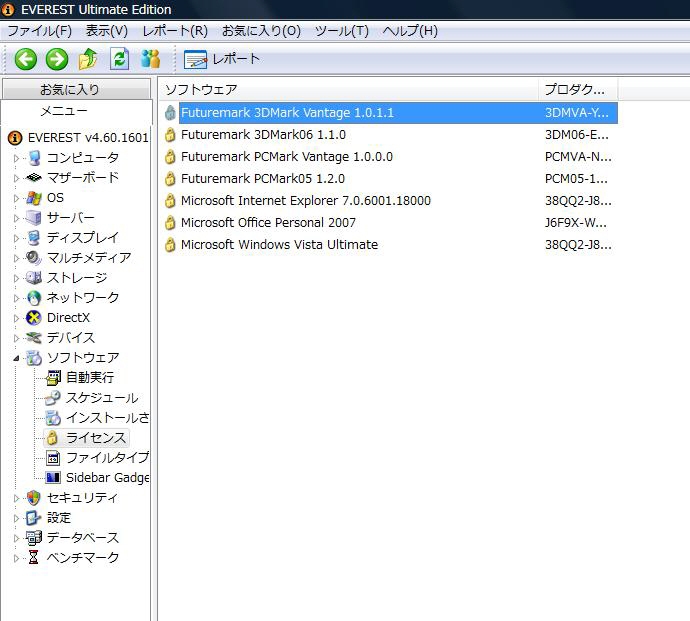Click the green Back arrow toolbar icon
Viewport: 690px width, 621px height.
26,59
